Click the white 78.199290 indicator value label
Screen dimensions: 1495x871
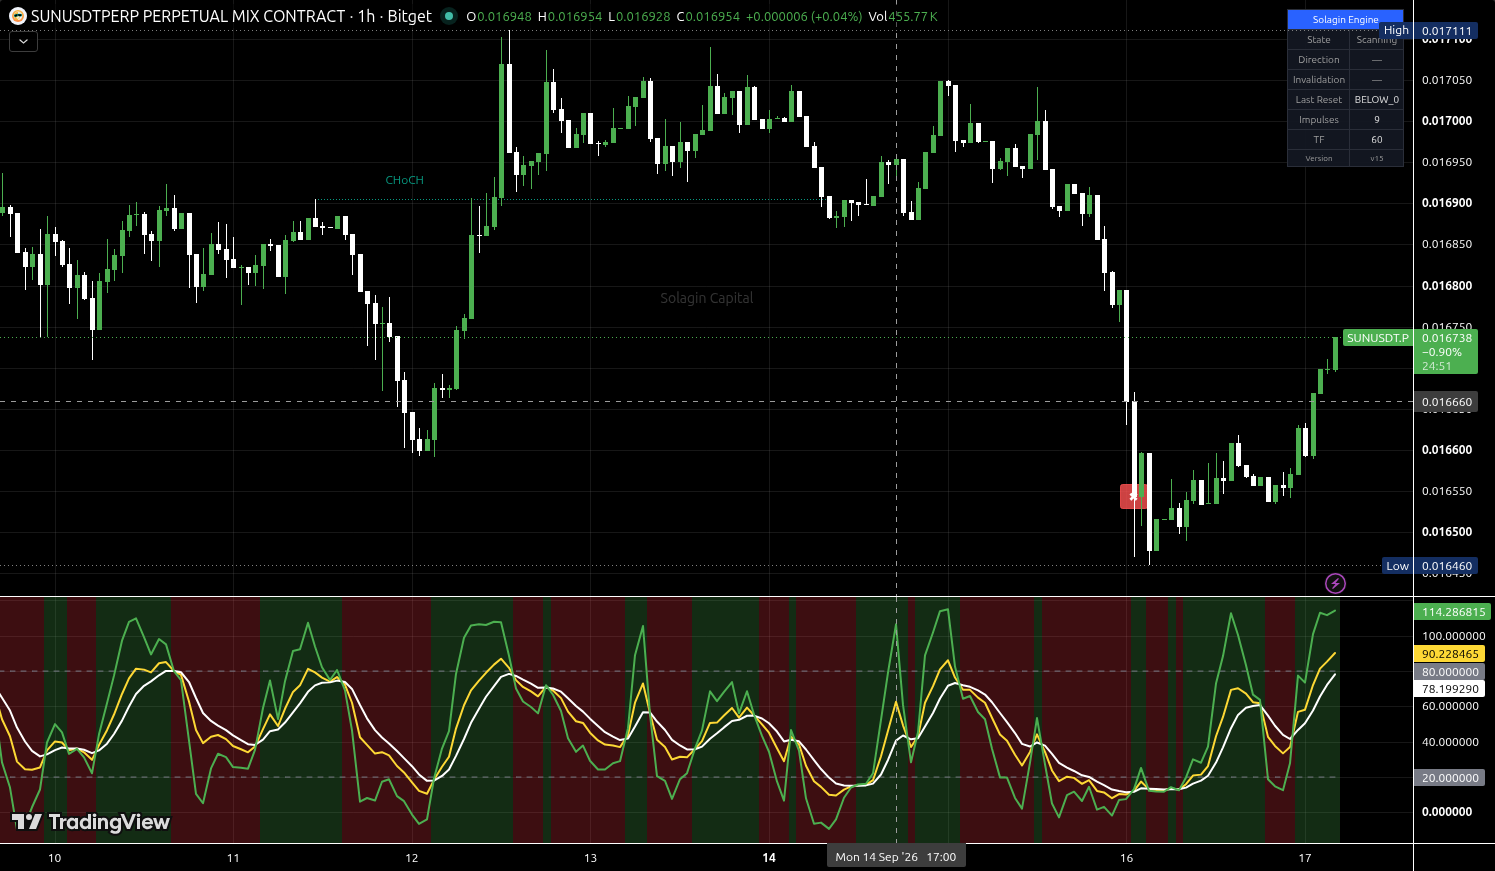point(1450,689)
